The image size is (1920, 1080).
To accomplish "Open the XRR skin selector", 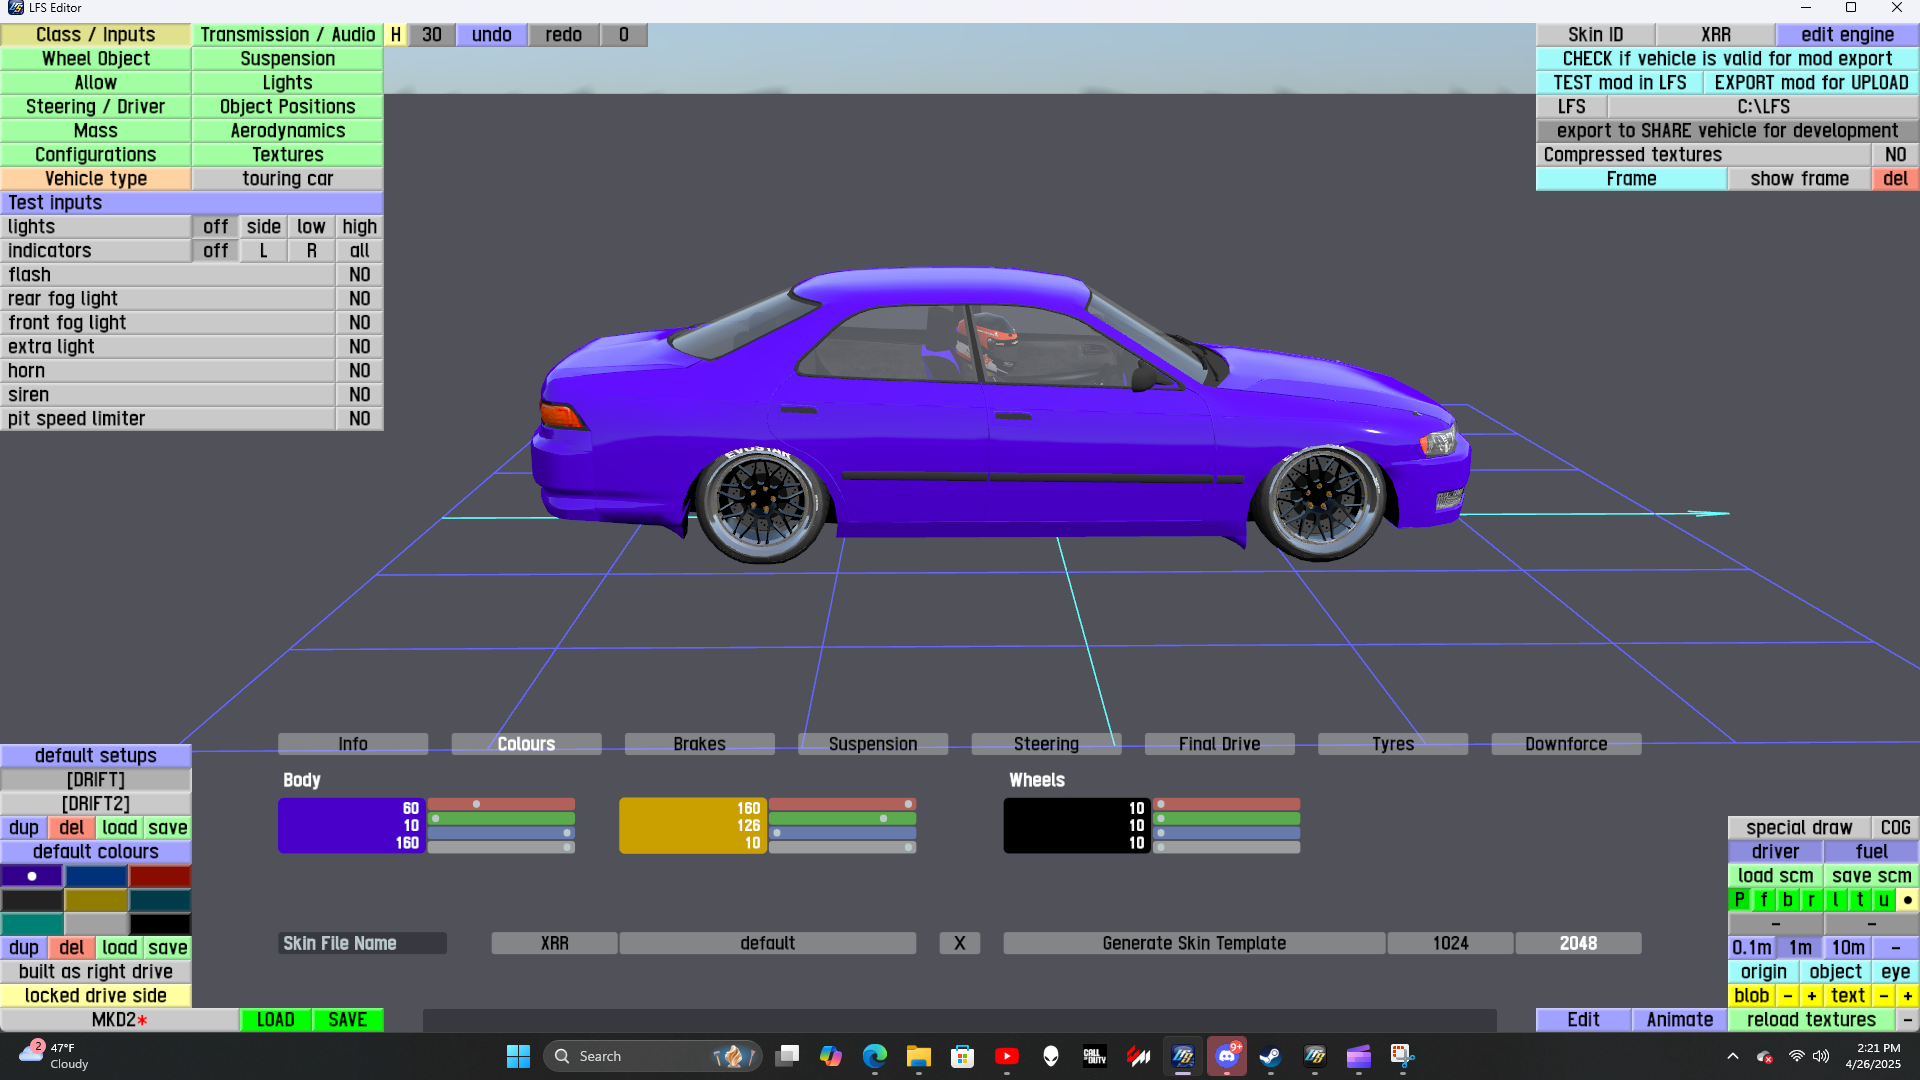I will (554, 943).
